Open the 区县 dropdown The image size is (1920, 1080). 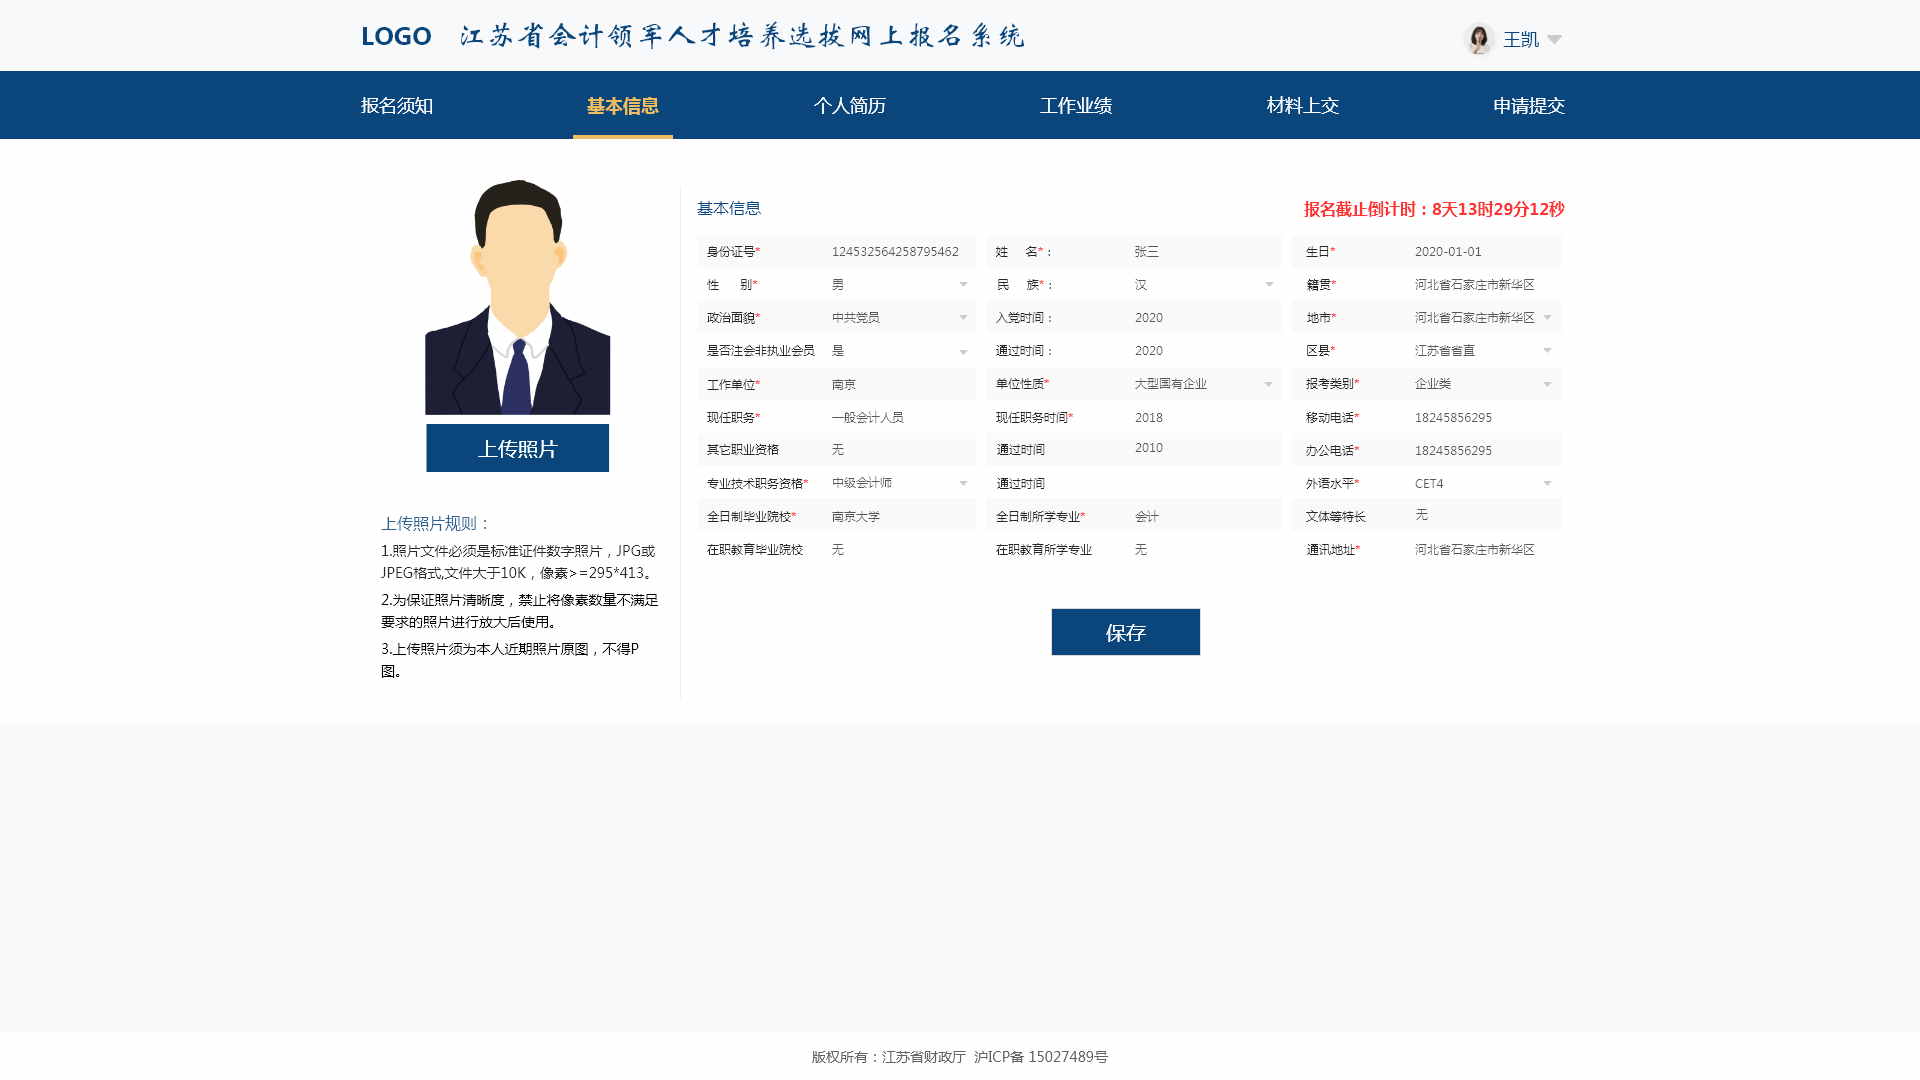coord(1547,351)
